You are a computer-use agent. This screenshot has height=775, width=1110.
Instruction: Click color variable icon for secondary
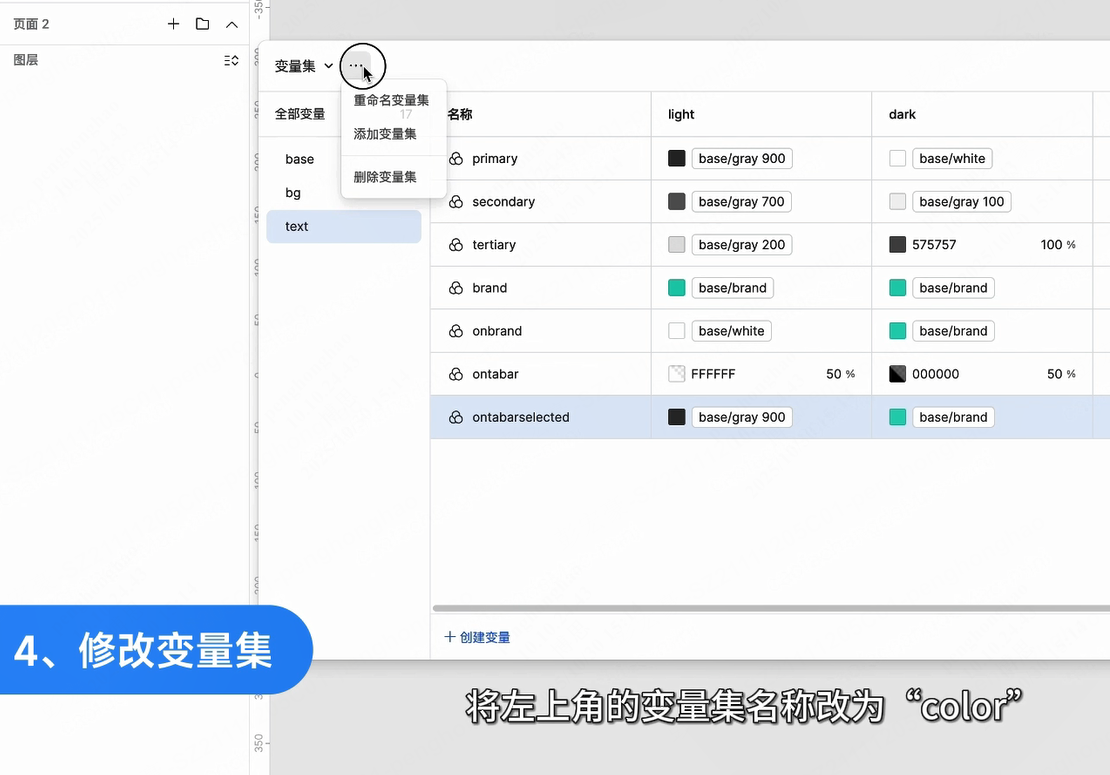point(456,202)
